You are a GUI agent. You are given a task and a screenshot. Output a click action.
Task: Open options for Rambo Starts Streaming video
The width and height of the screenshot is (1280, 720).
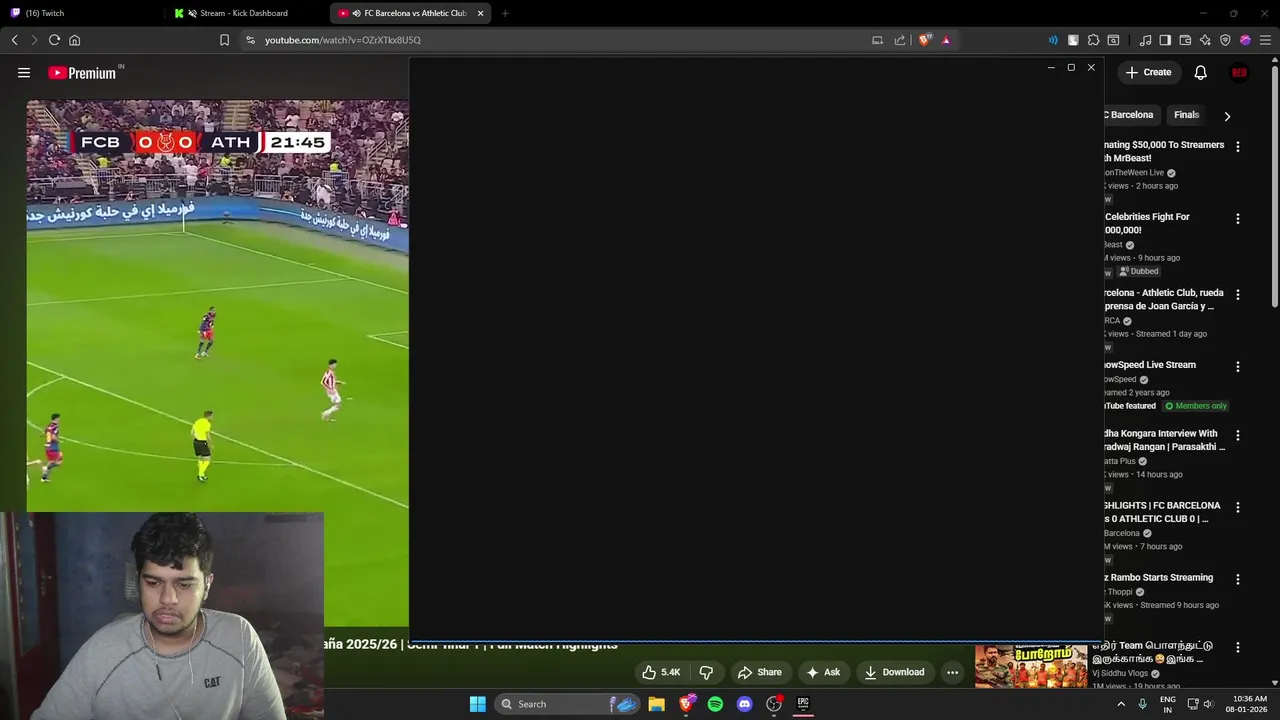click(x=1237, y=579)
